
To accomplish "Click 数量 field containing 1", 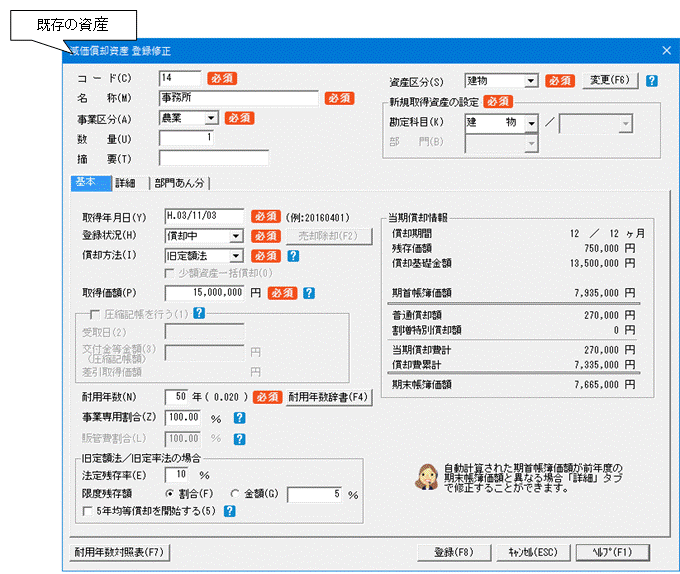I will [186, 138].
